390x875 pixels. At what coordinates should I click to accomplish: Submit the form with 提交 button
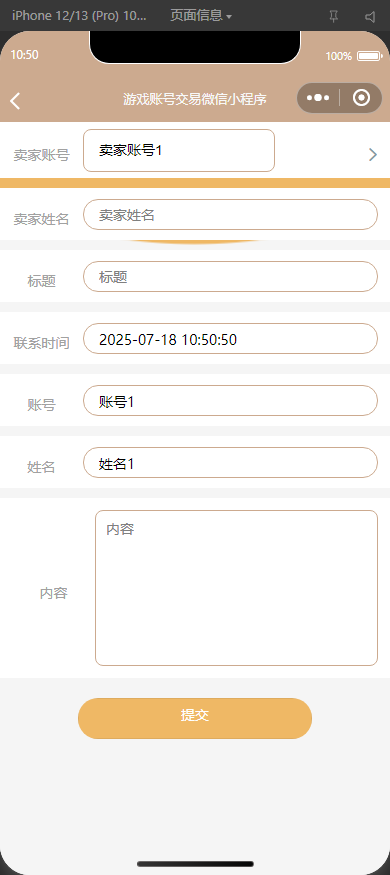(195, 718)
